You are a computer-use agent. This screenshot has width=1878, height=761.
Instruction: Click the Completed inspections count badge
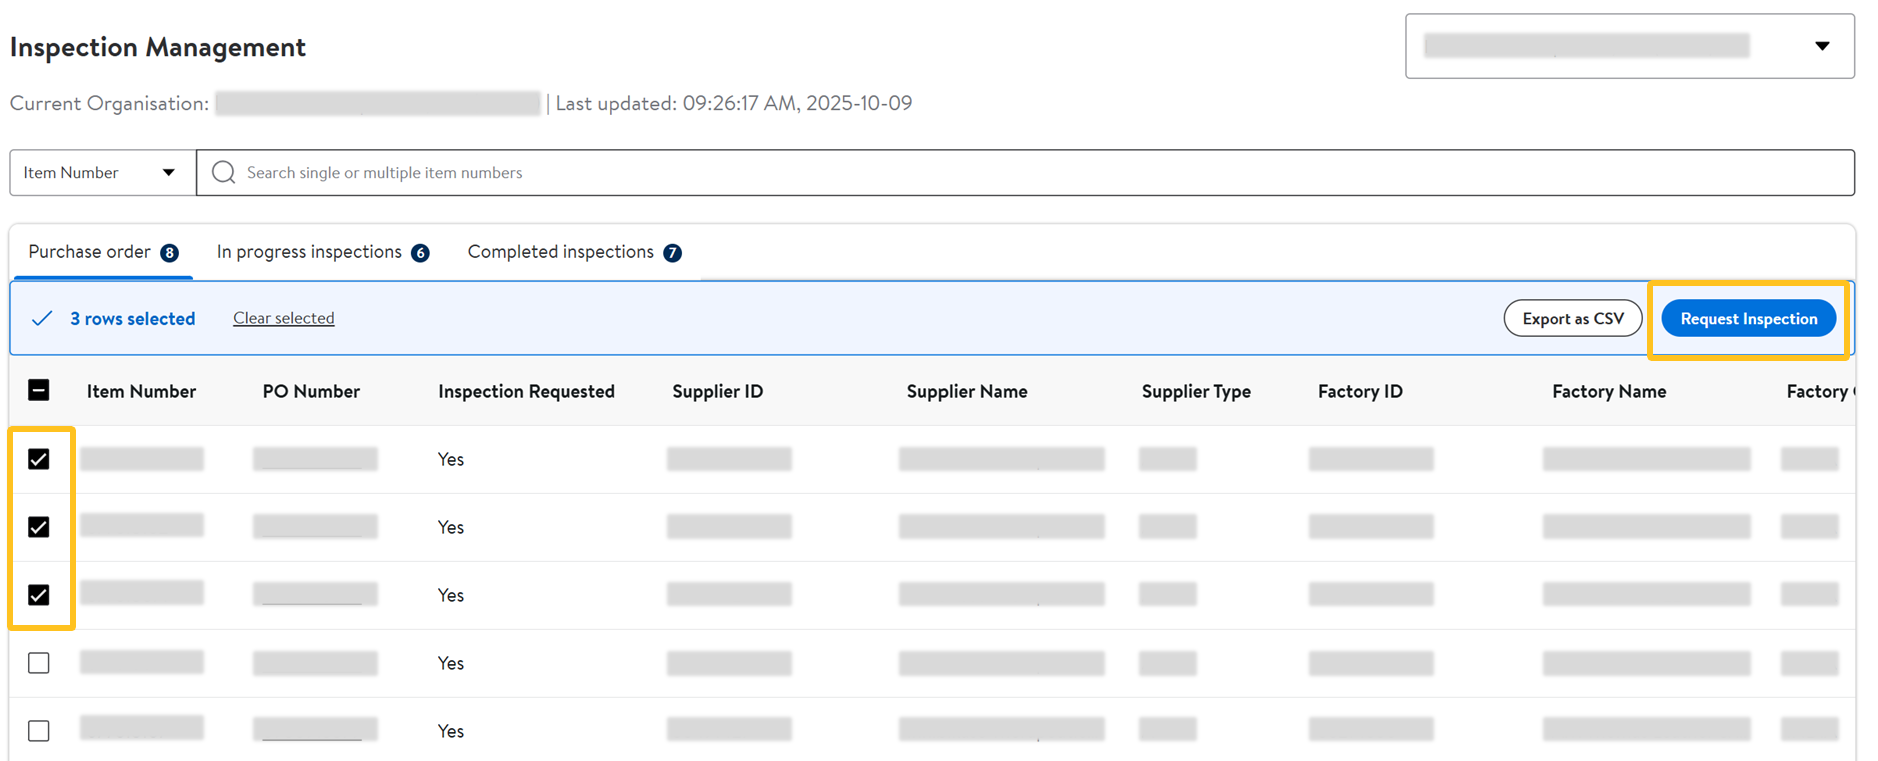[x=673, y=253]
